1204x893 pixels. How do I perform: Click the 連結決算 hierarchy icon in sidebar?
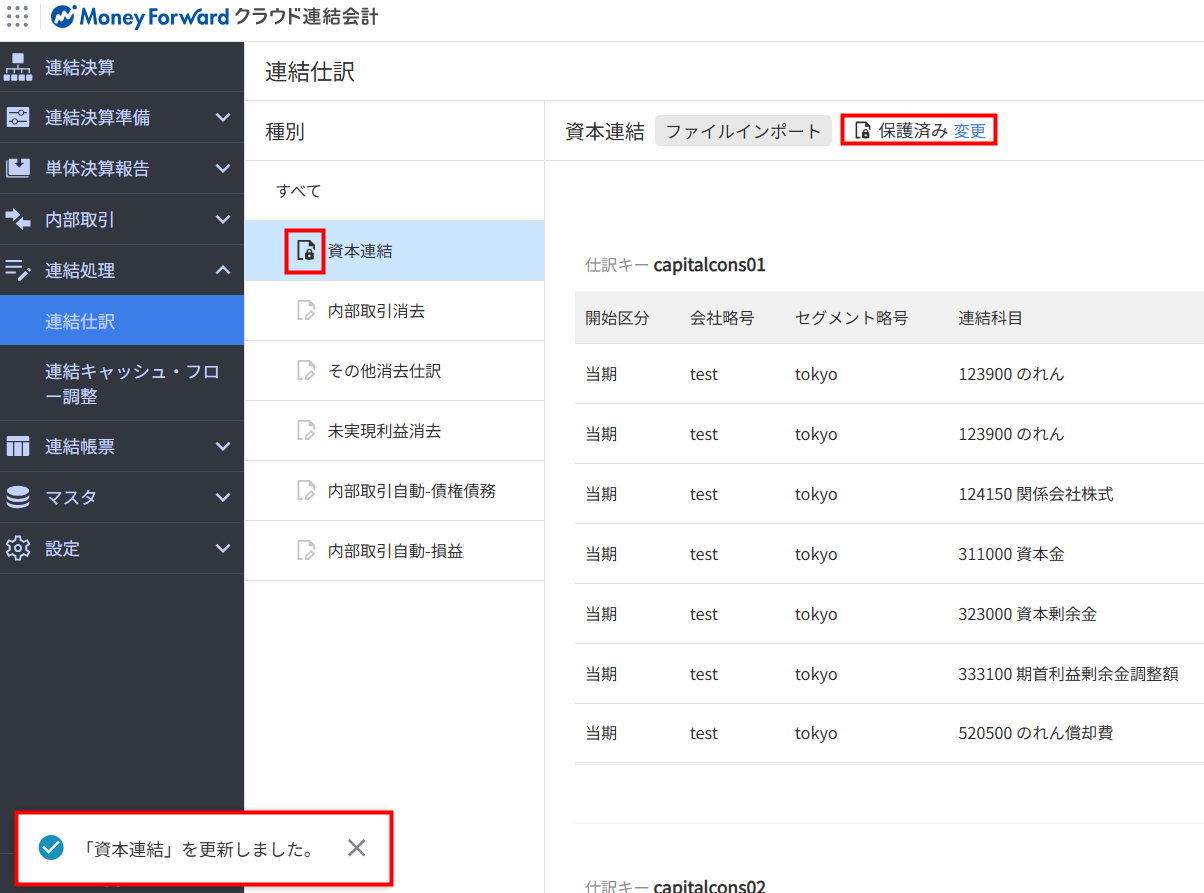(x=18, y=67)
